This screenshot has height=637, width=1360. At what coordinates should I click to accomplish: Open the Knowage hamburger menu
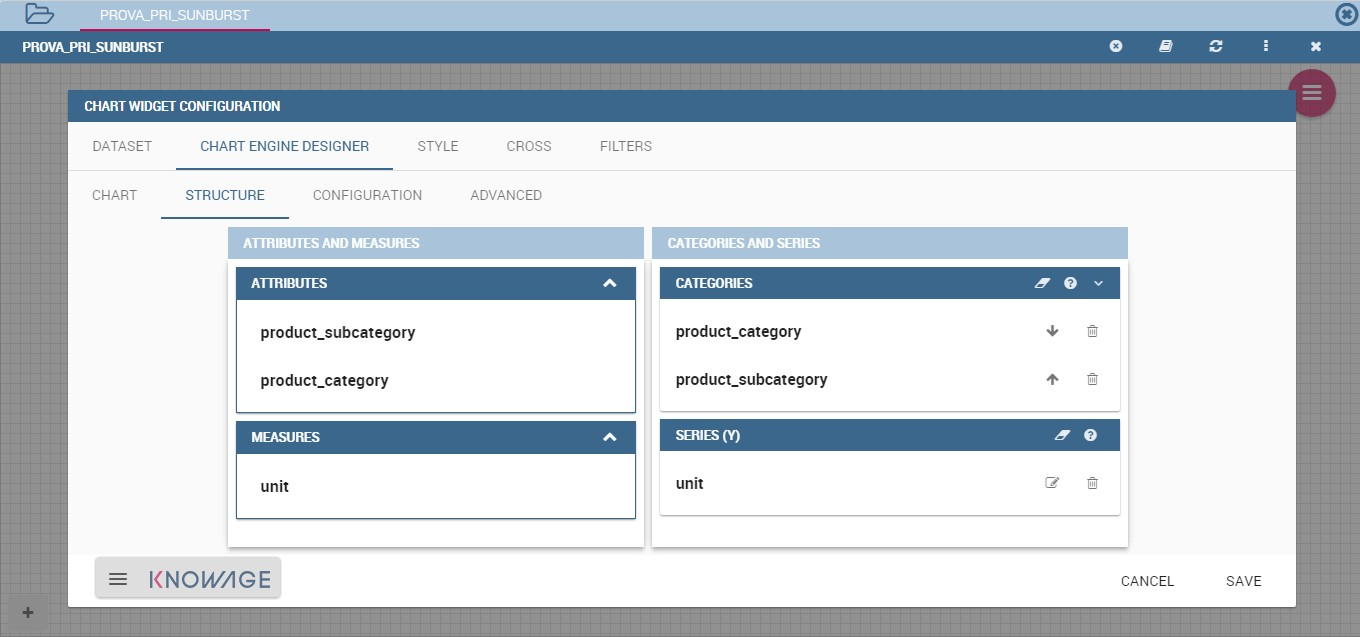click(x=118, y=579)
